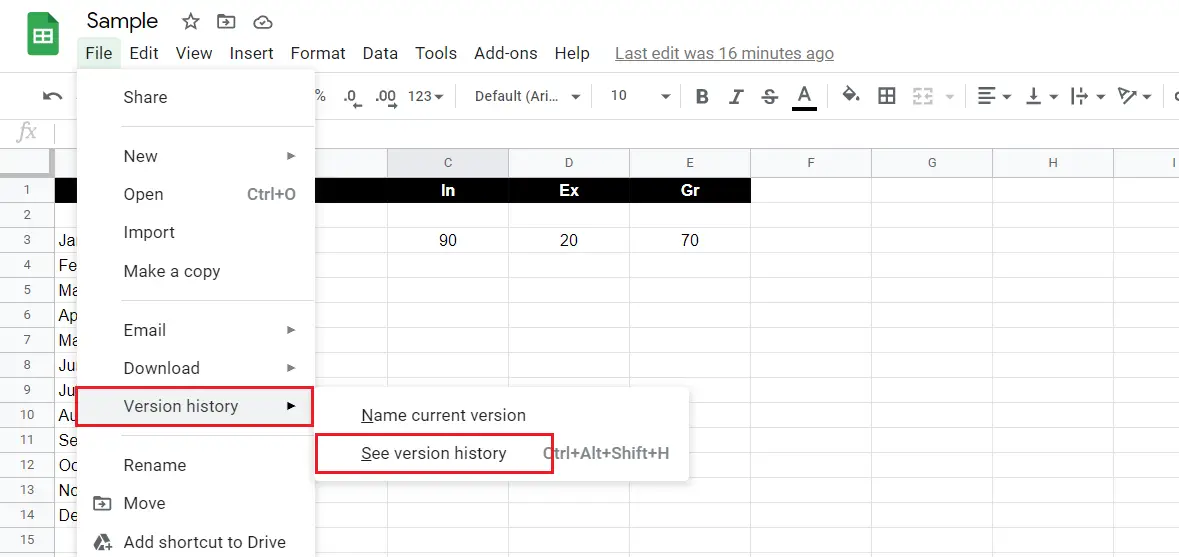Open the borders tool
Viewport: 1179px width, 557px height.
pyautogui.click(x=887, y=96)
